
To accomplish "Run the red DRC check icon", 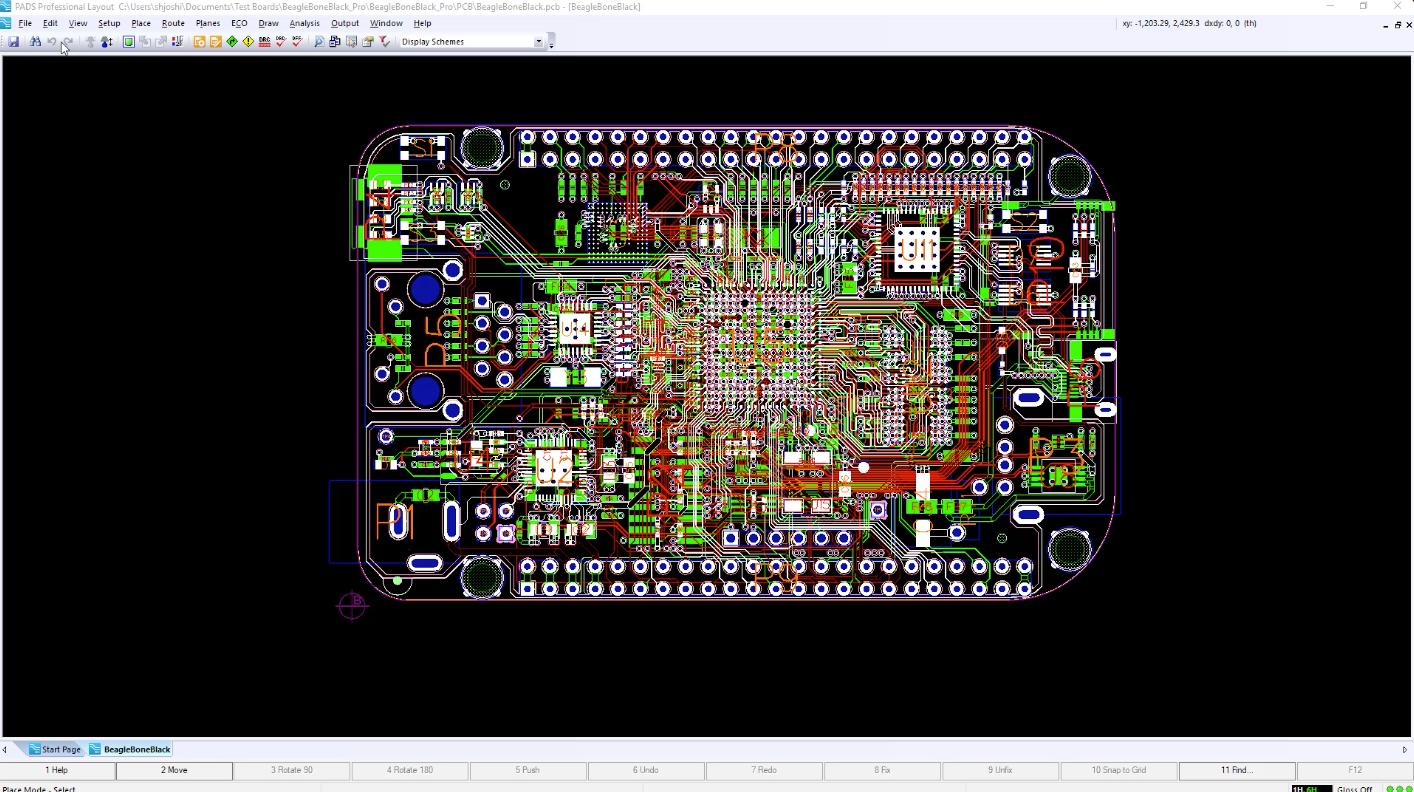I will [x=265, y=42].
